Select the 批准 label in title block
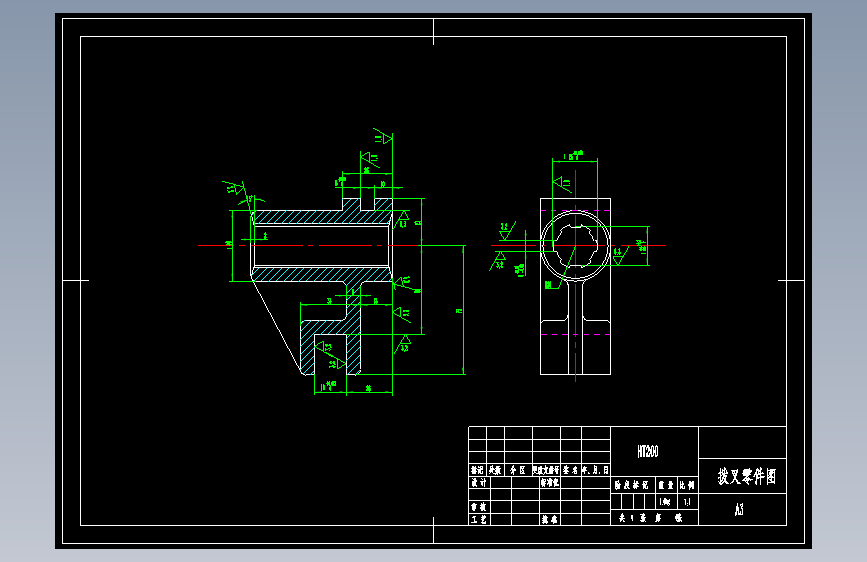The width and height of the screenshot is (867, 562). click(x=550, y=519)
